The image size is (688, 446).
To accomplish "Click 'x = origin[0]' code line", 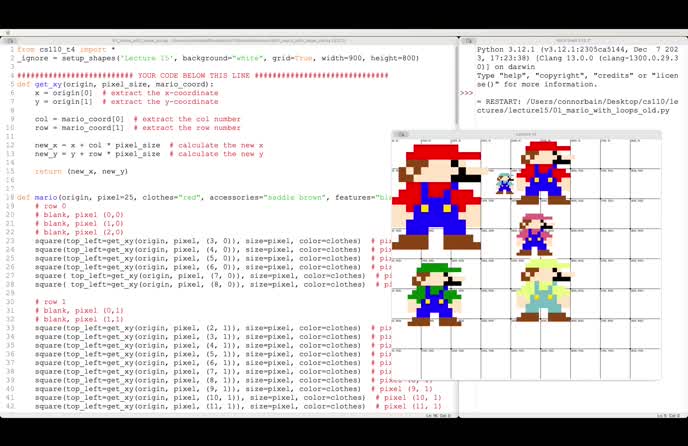I will tap(126, 93).
